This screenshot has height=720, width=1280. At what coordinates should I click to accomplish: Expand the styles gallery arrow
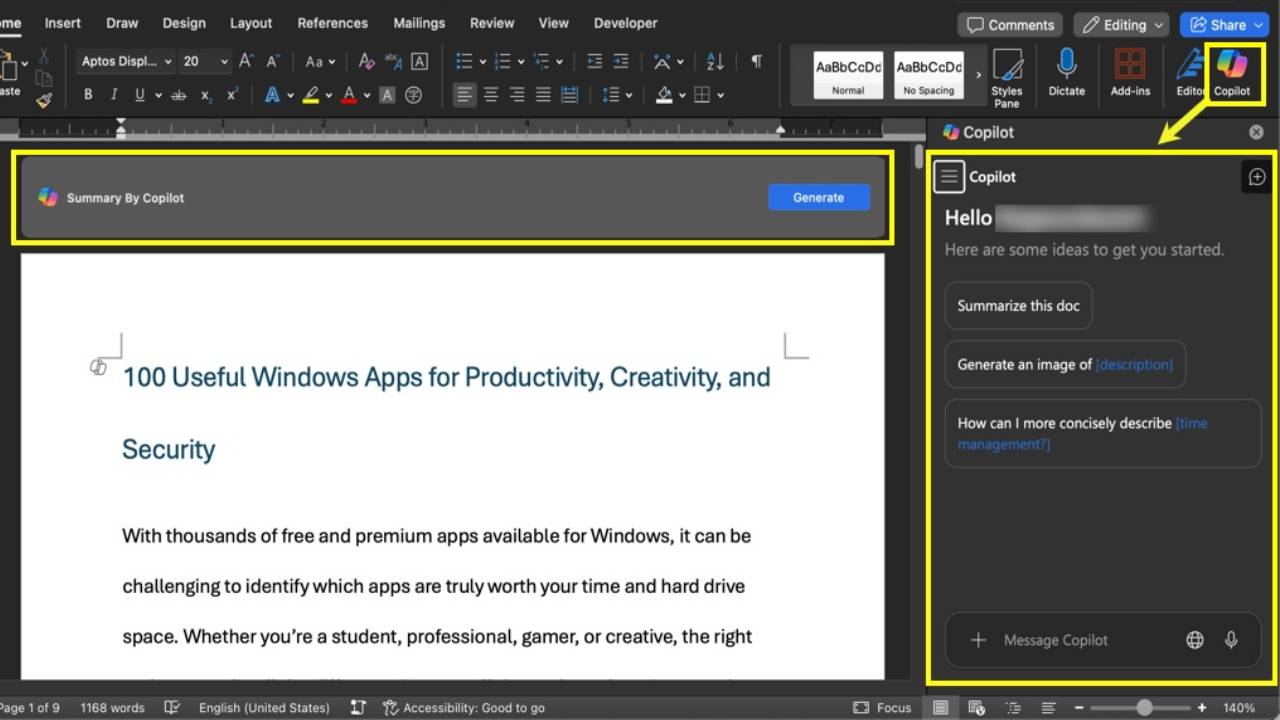coord(978,75)
